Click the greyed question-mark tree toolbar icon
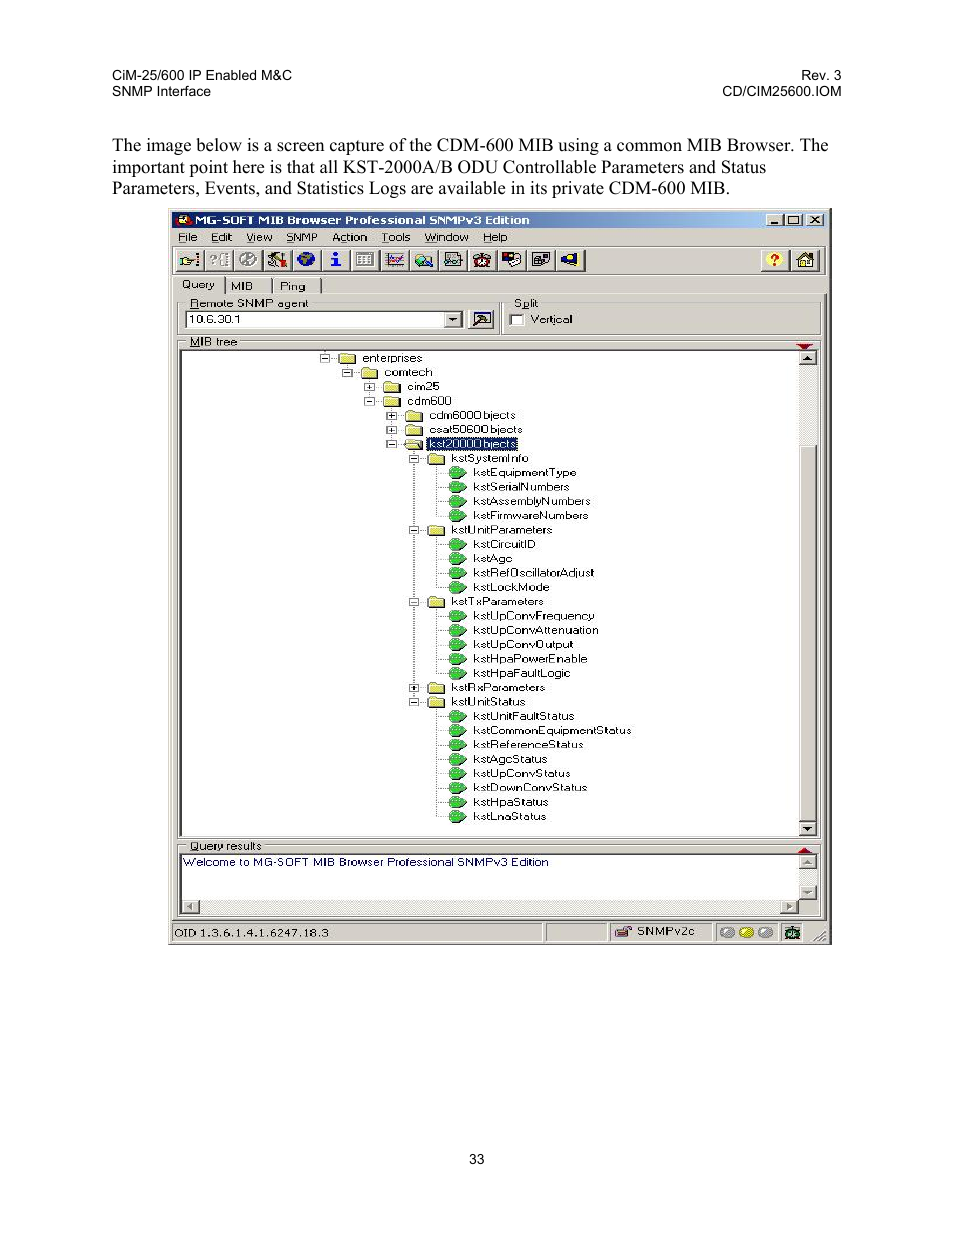 (218, 260)
